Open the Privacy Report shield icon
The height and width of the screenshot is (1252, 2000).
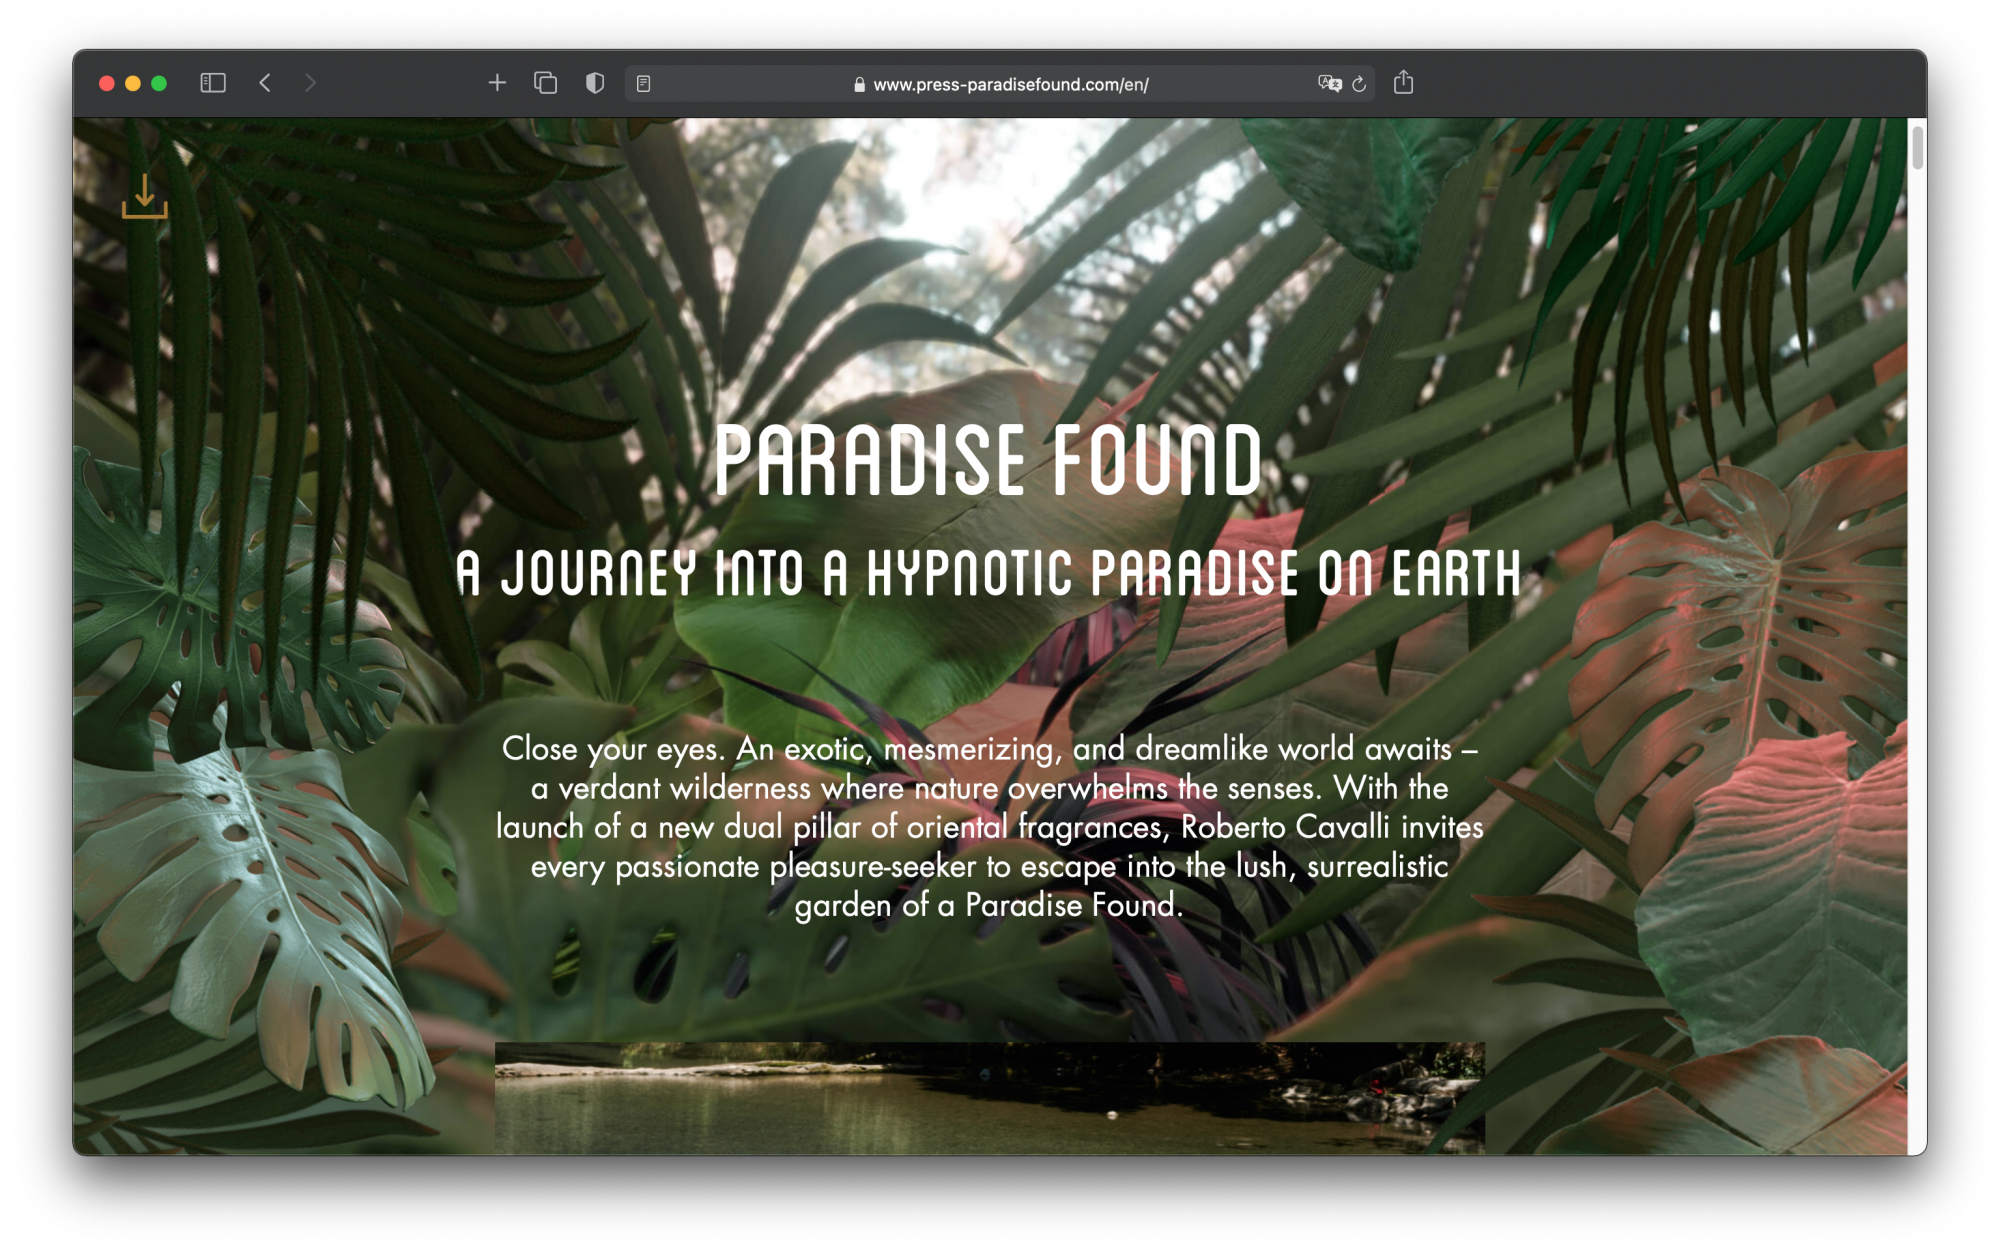[x=595, y=83]
